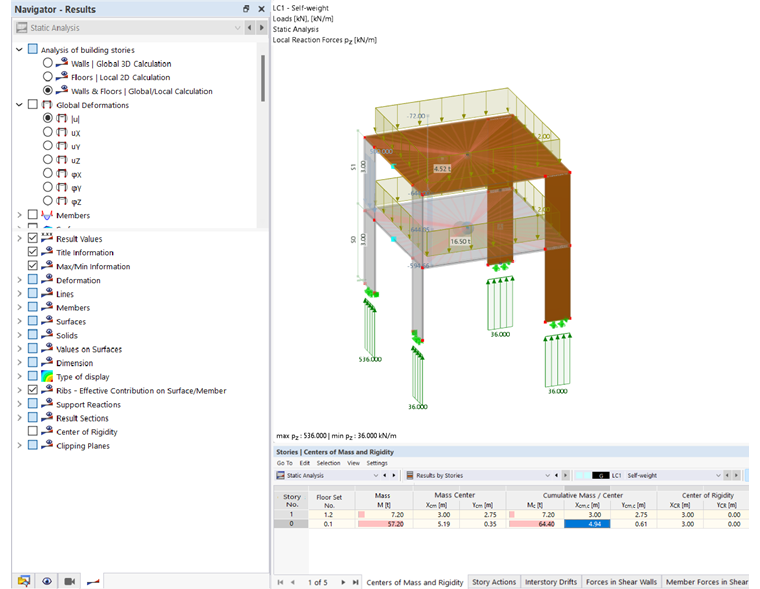The width and height of the screenshot is (760, 589).
Task: Open the Results by Stories dropdown
Action: pyautogui.click(x=547, y=476)
